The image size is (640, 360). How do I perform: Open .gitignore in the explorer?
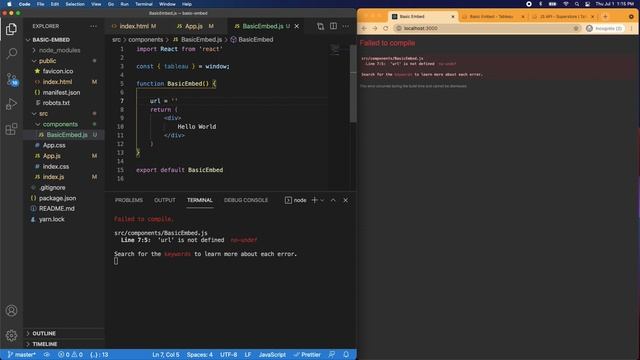click(52, 187)
